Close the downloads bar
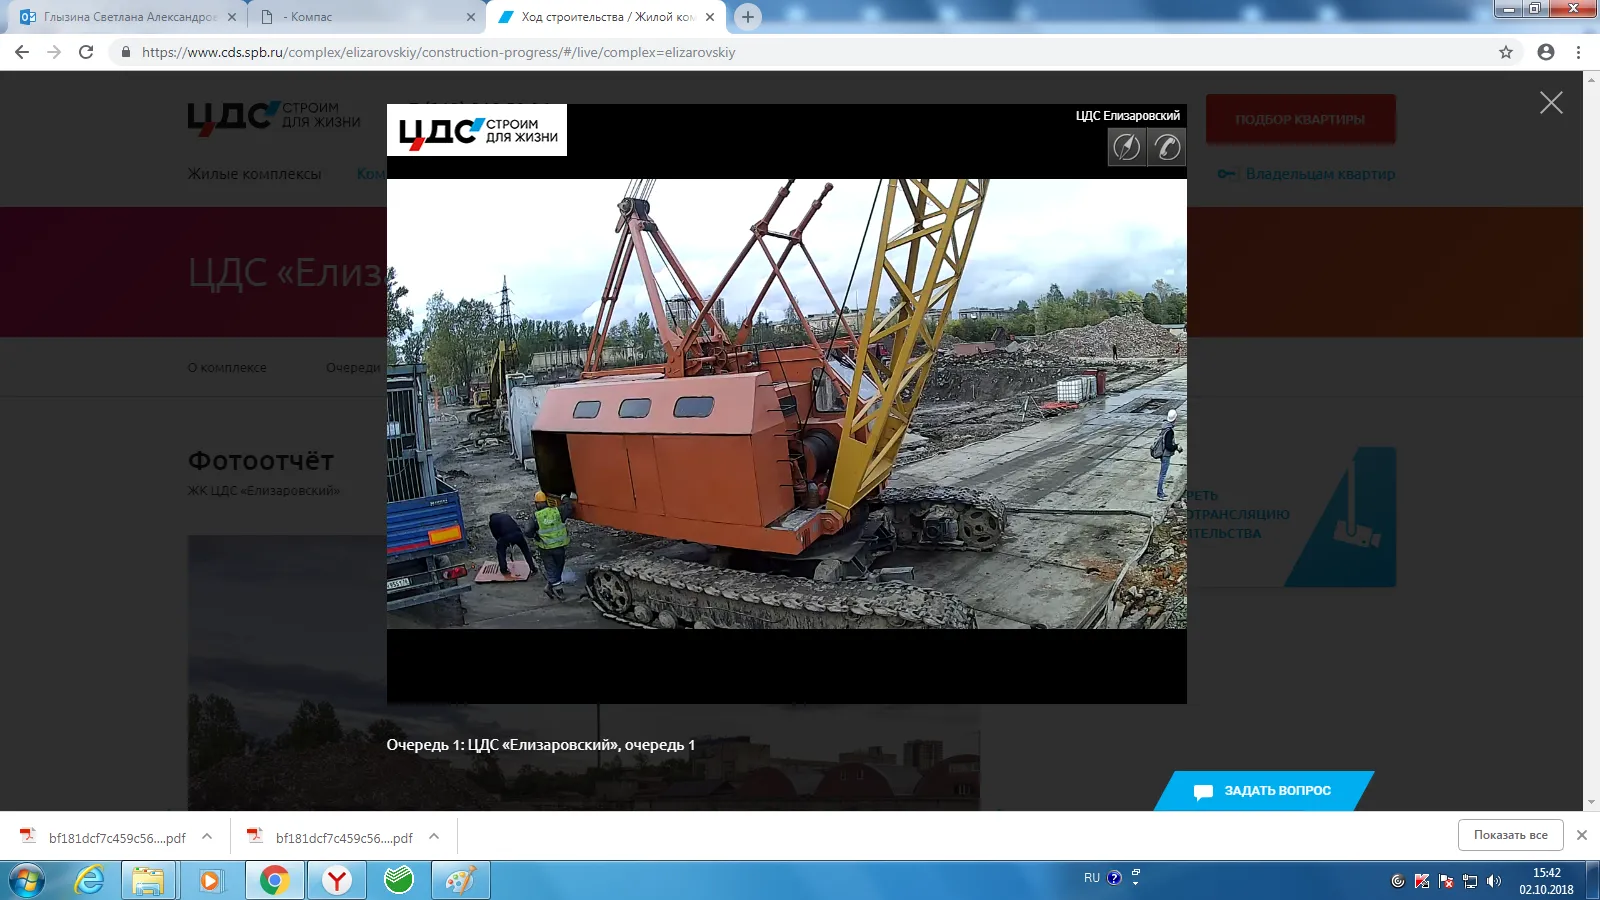 tap(1582, 835)
